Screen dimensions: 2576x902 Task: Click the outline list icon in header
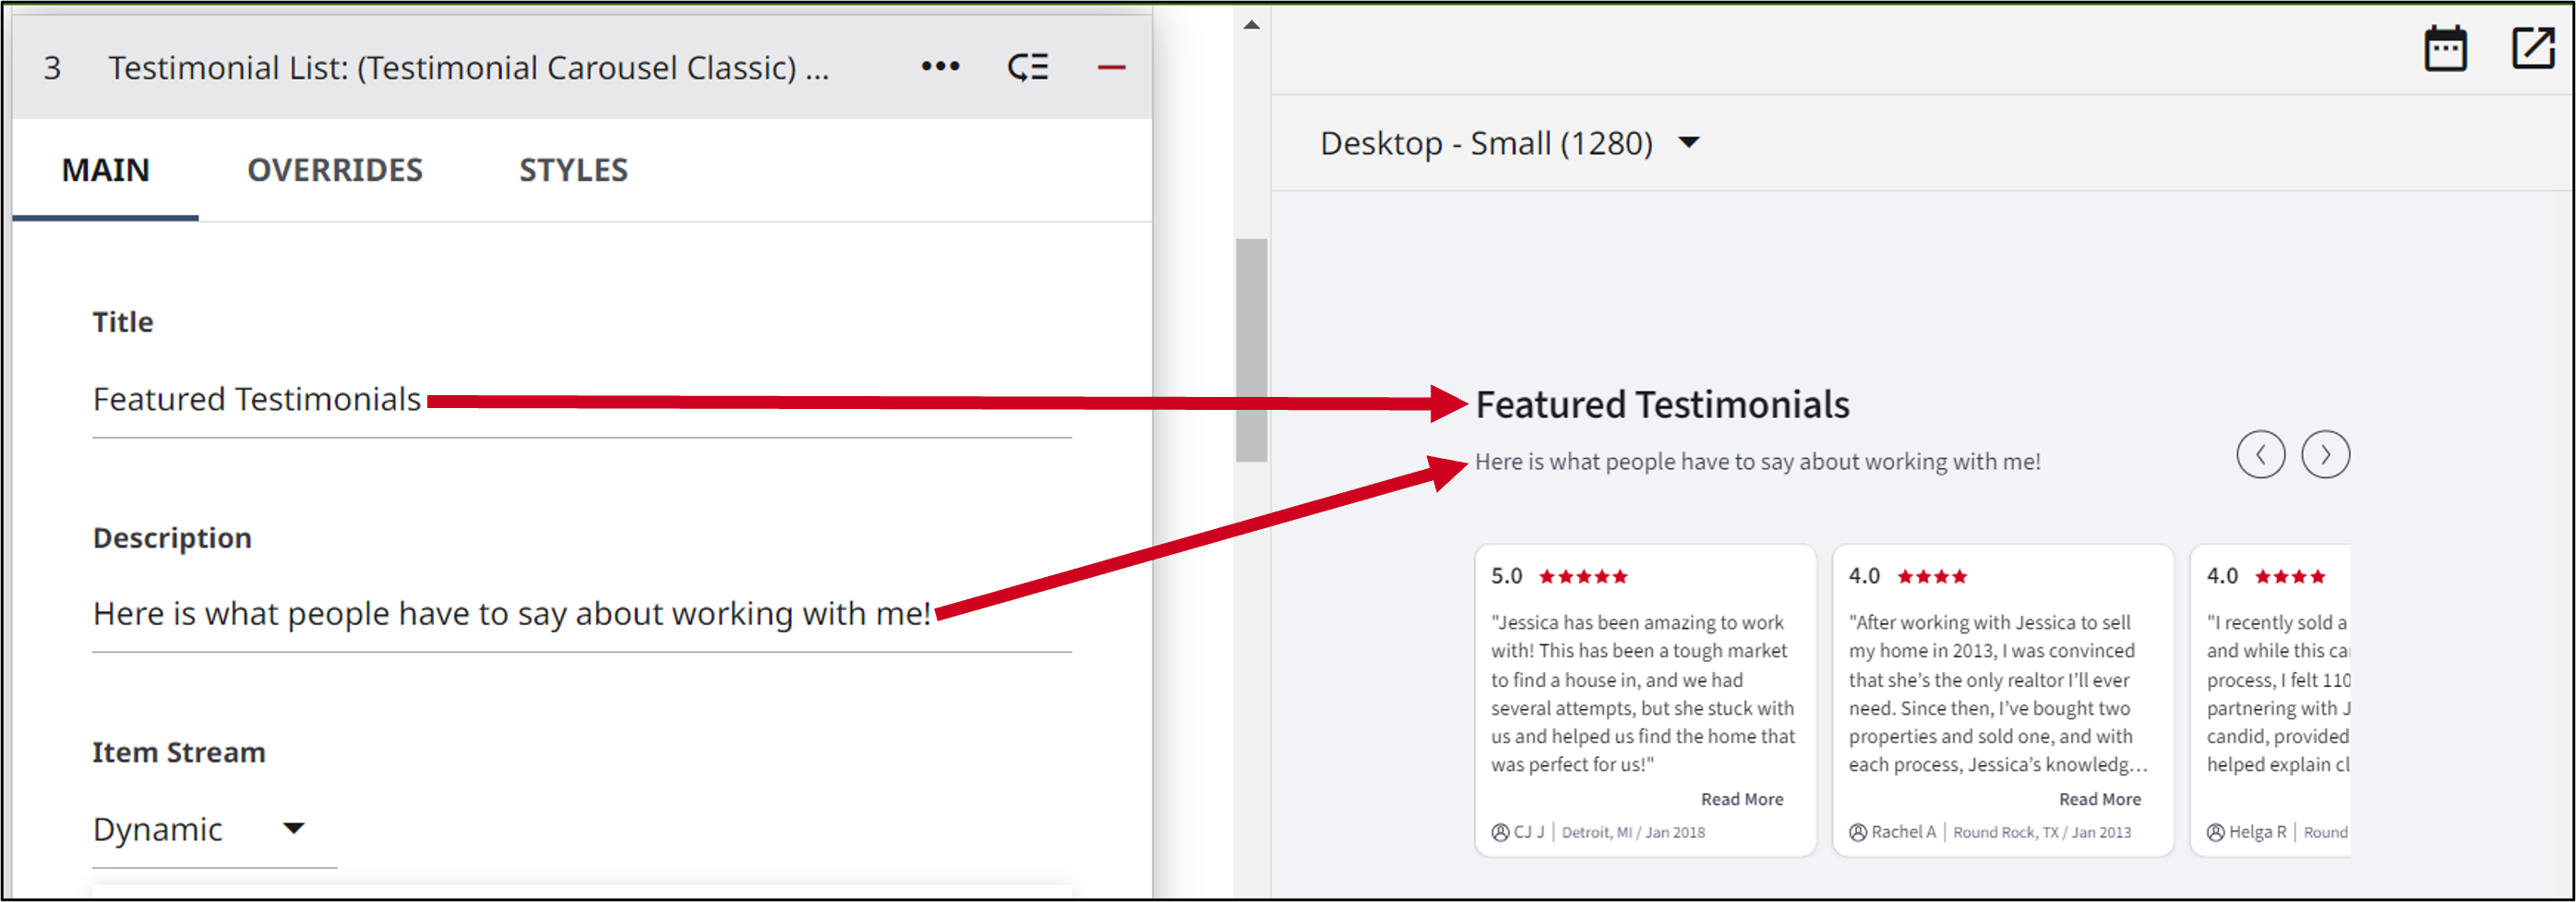pos(1027,67)
